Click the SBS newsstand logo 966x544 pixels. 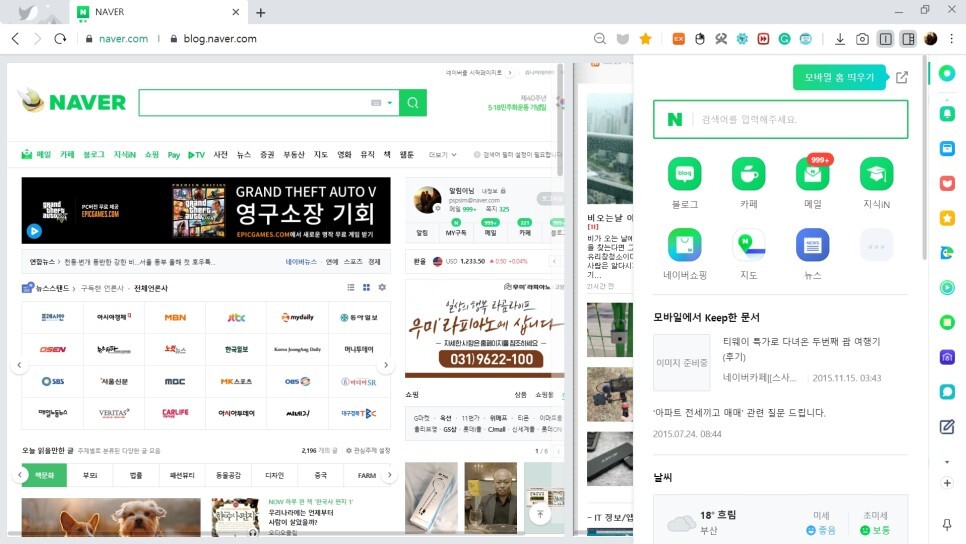tap(52, 381)
